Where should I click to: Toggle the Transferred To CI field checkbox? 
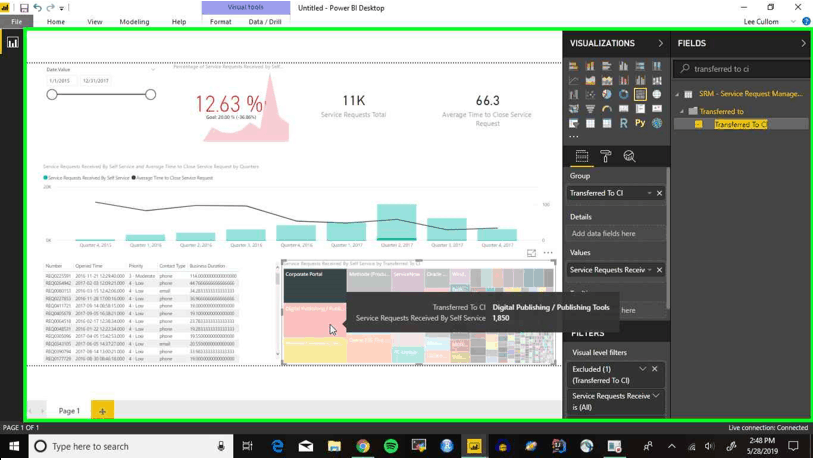(x=699, y=124)
